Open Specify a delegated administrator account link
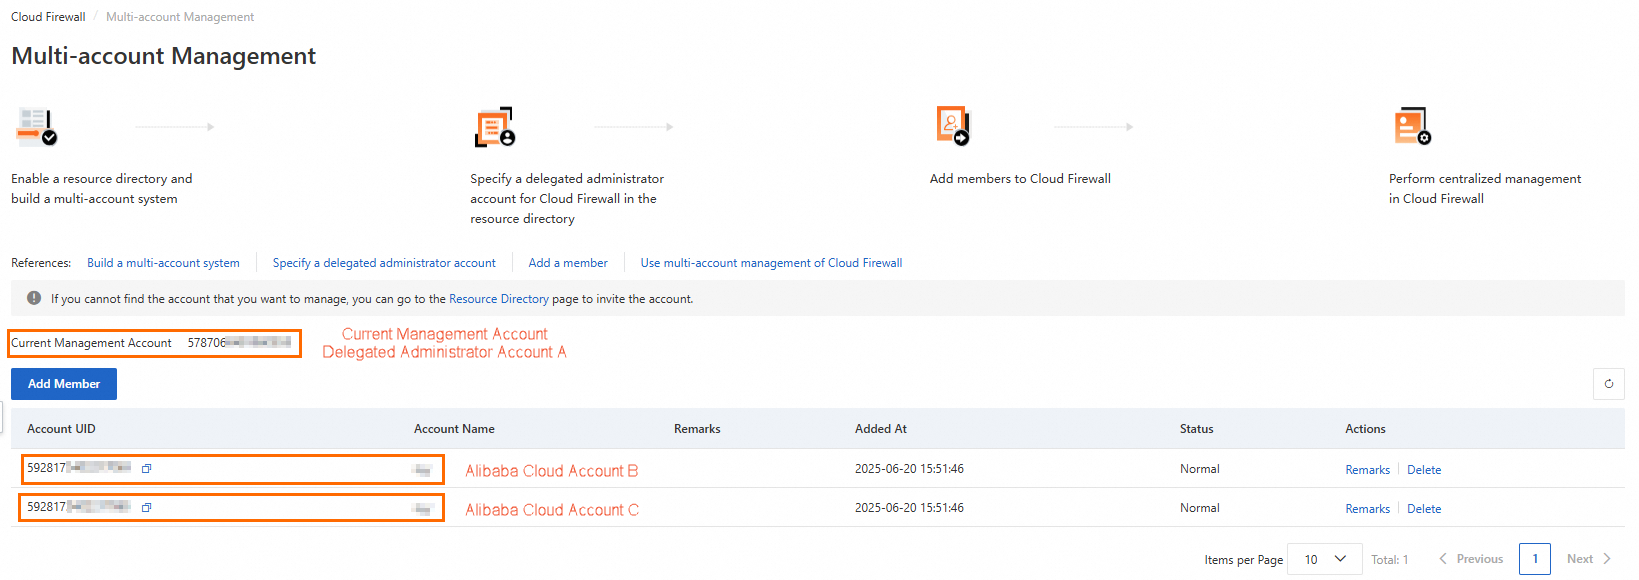Viewport: 1639px width, 580px height. click(x=384, y=263)
